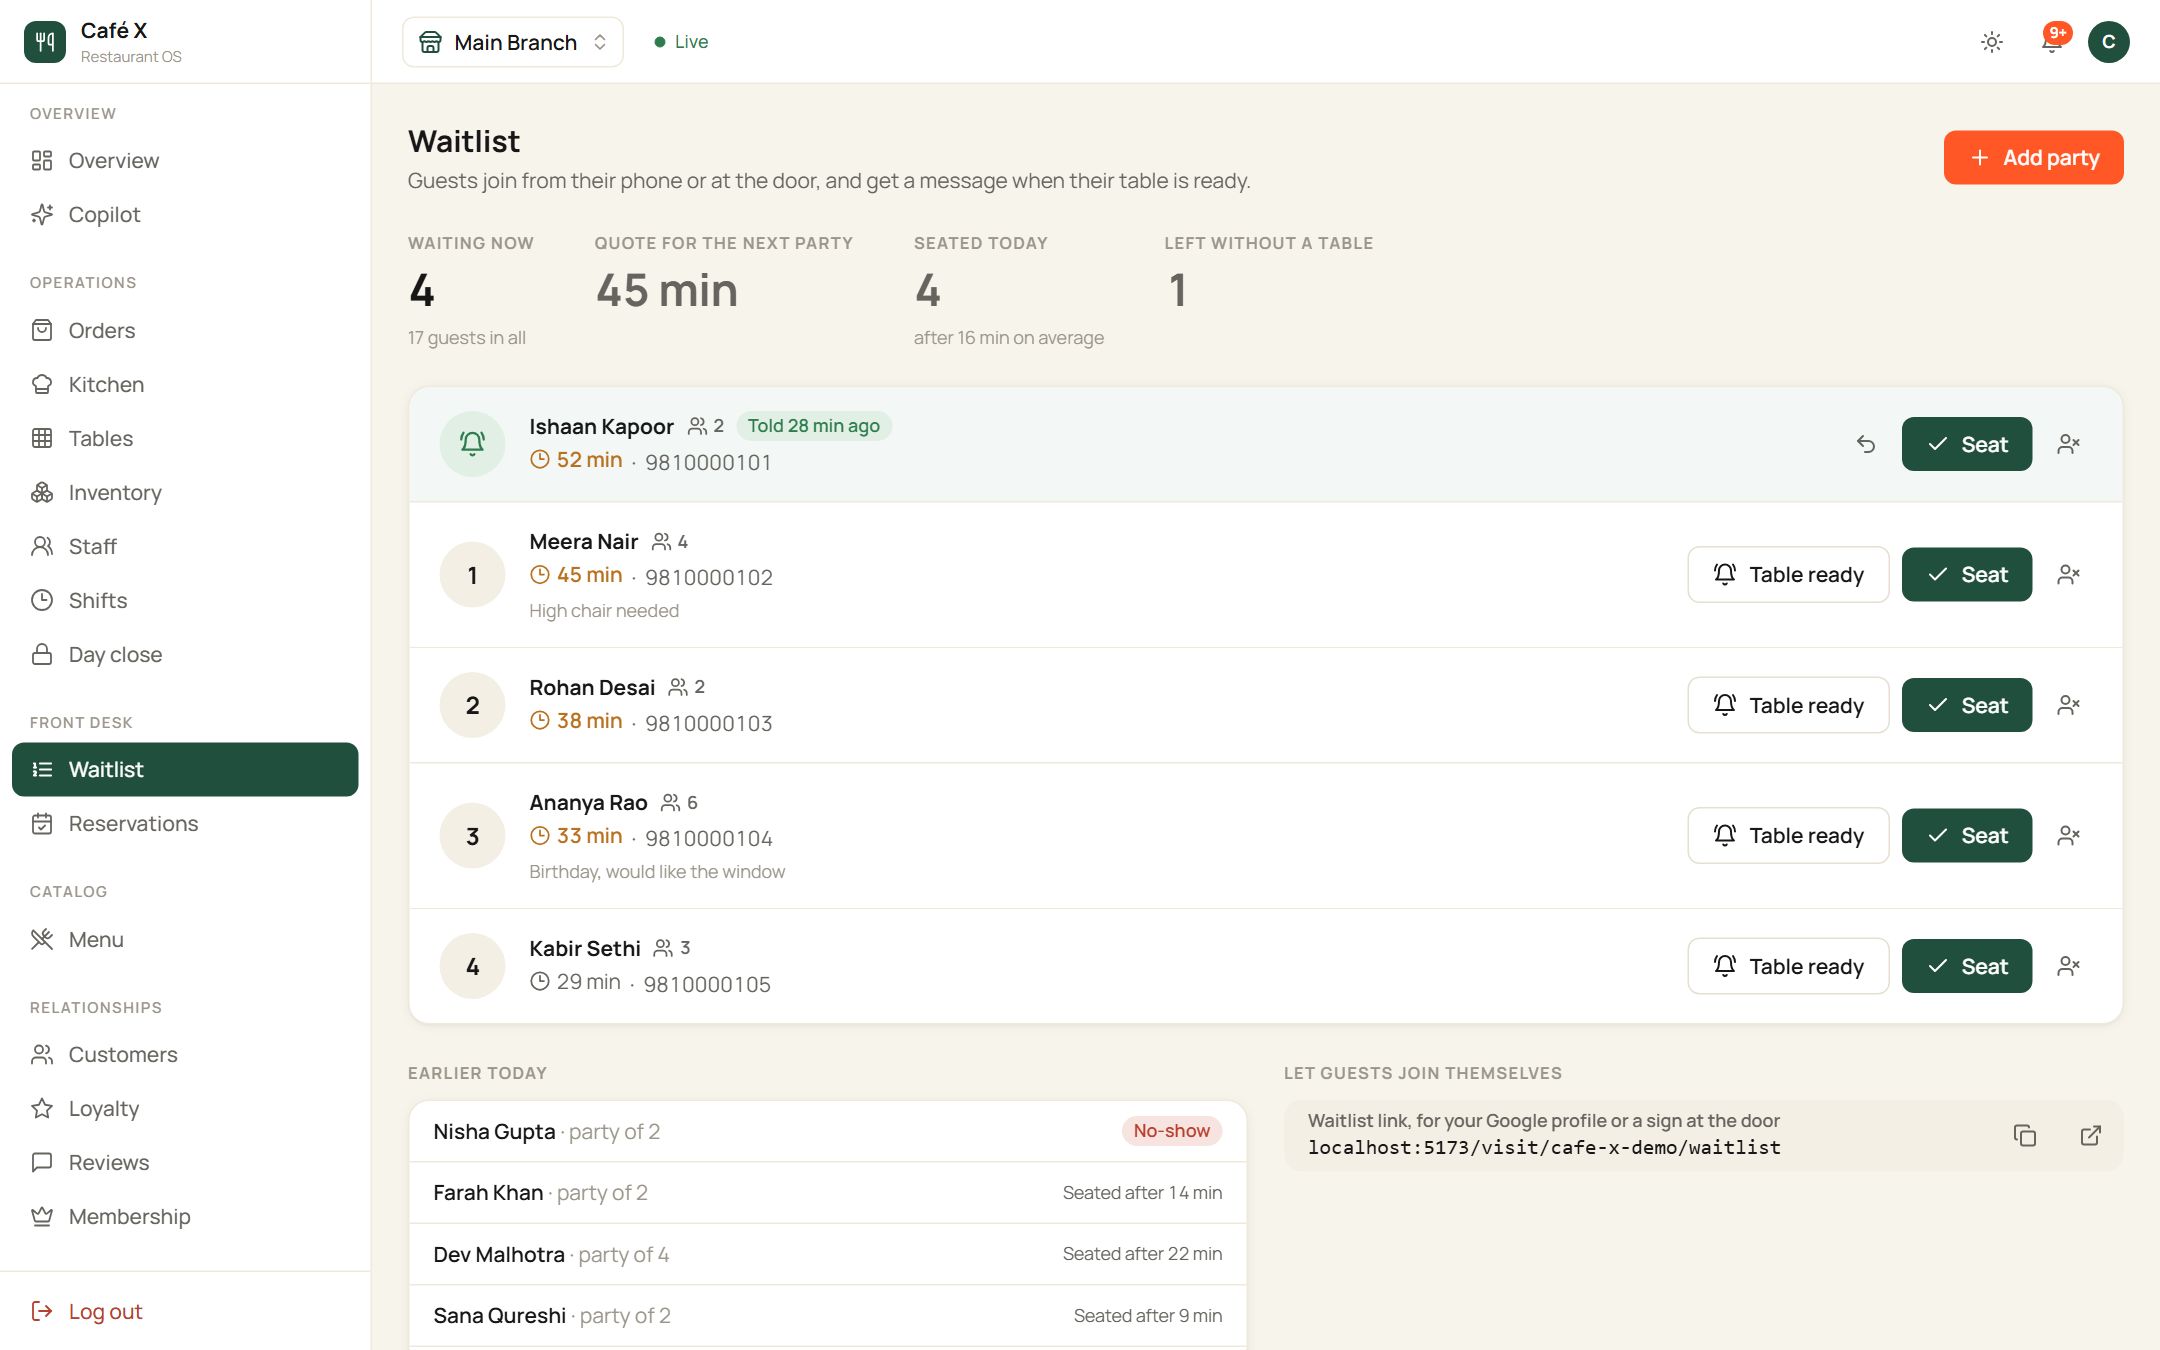Navigate to Shifts
Screen dimensions: 2160x1350
click(185, 600)
